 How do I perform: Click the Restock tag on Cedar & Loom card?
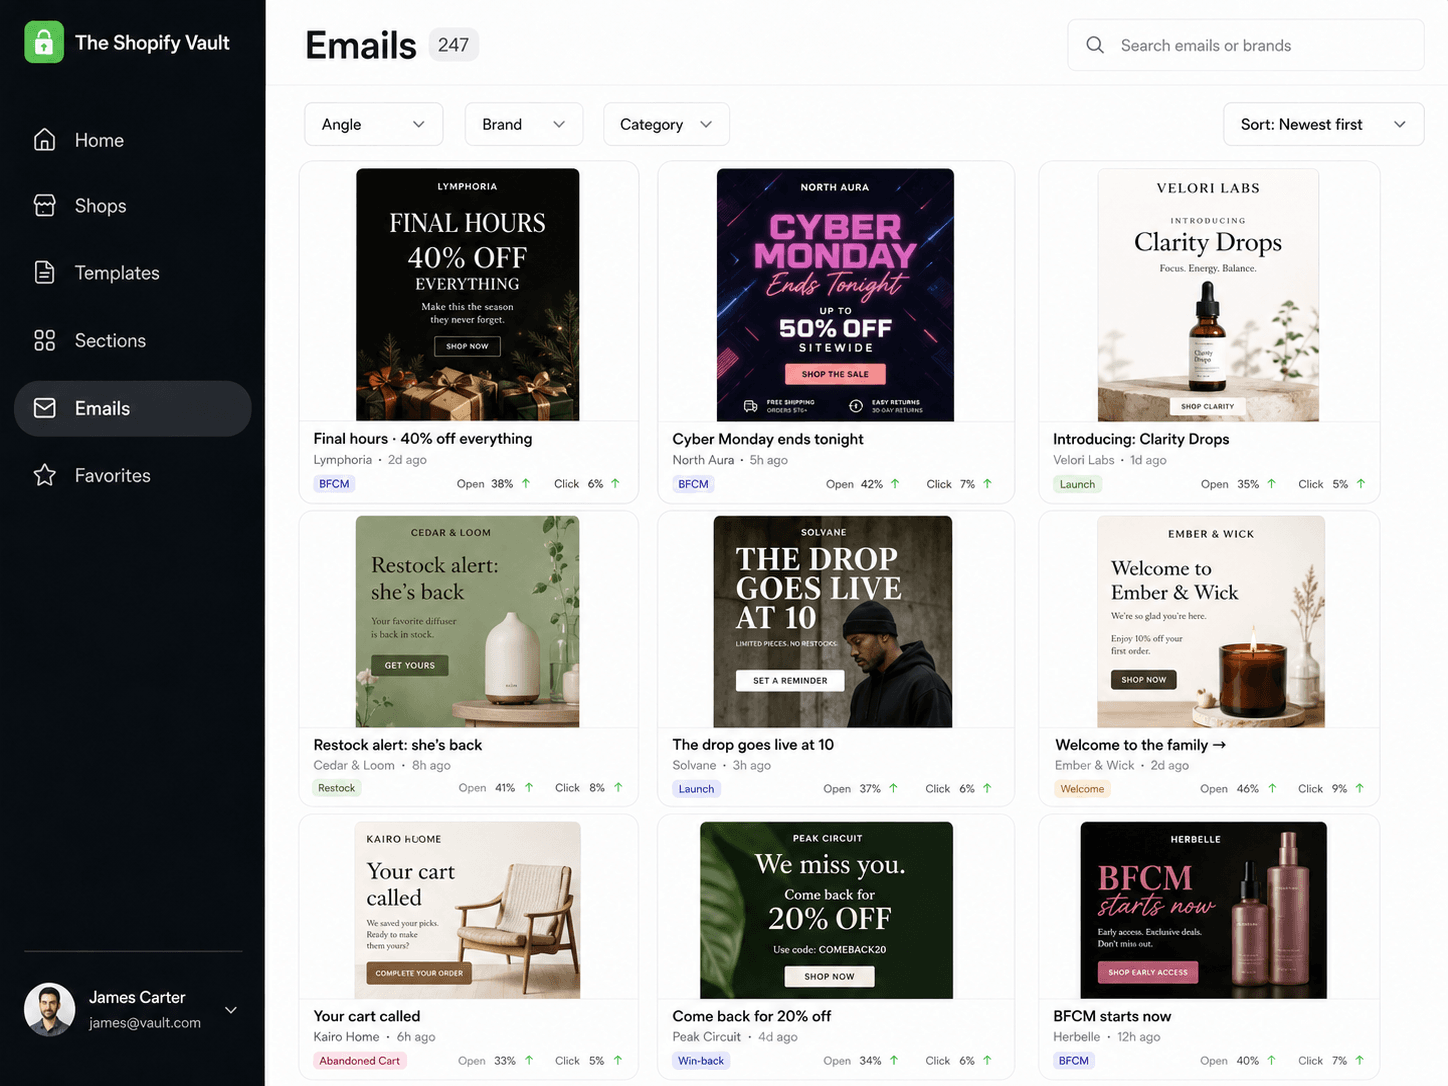336,788
